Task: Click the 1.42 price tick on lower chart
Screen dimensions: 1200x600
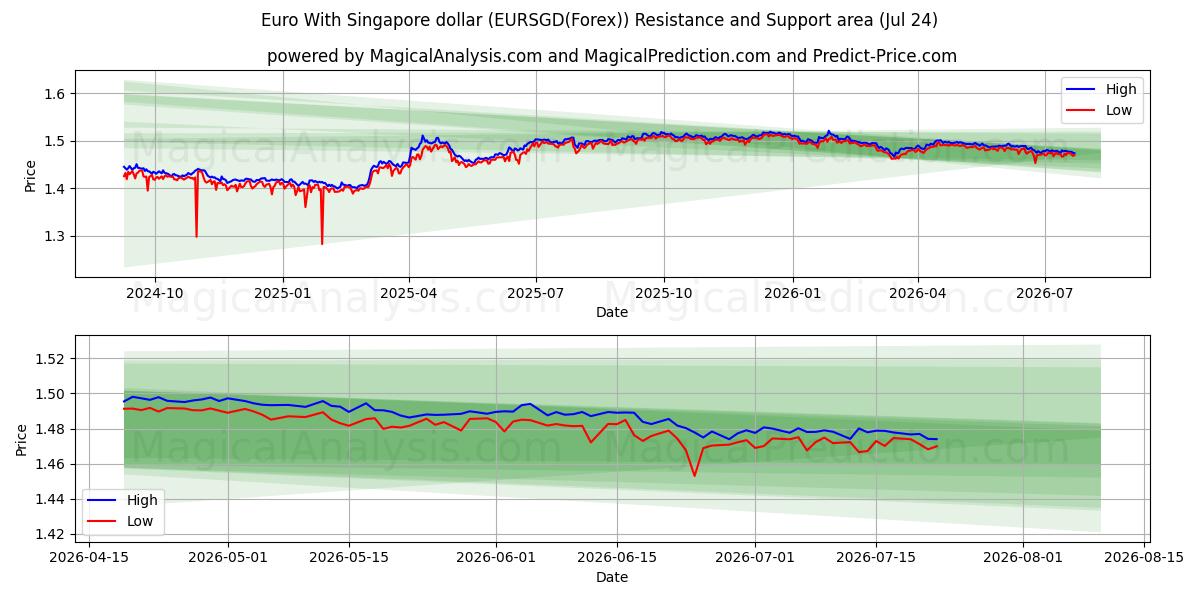Action: pos(52,534)
